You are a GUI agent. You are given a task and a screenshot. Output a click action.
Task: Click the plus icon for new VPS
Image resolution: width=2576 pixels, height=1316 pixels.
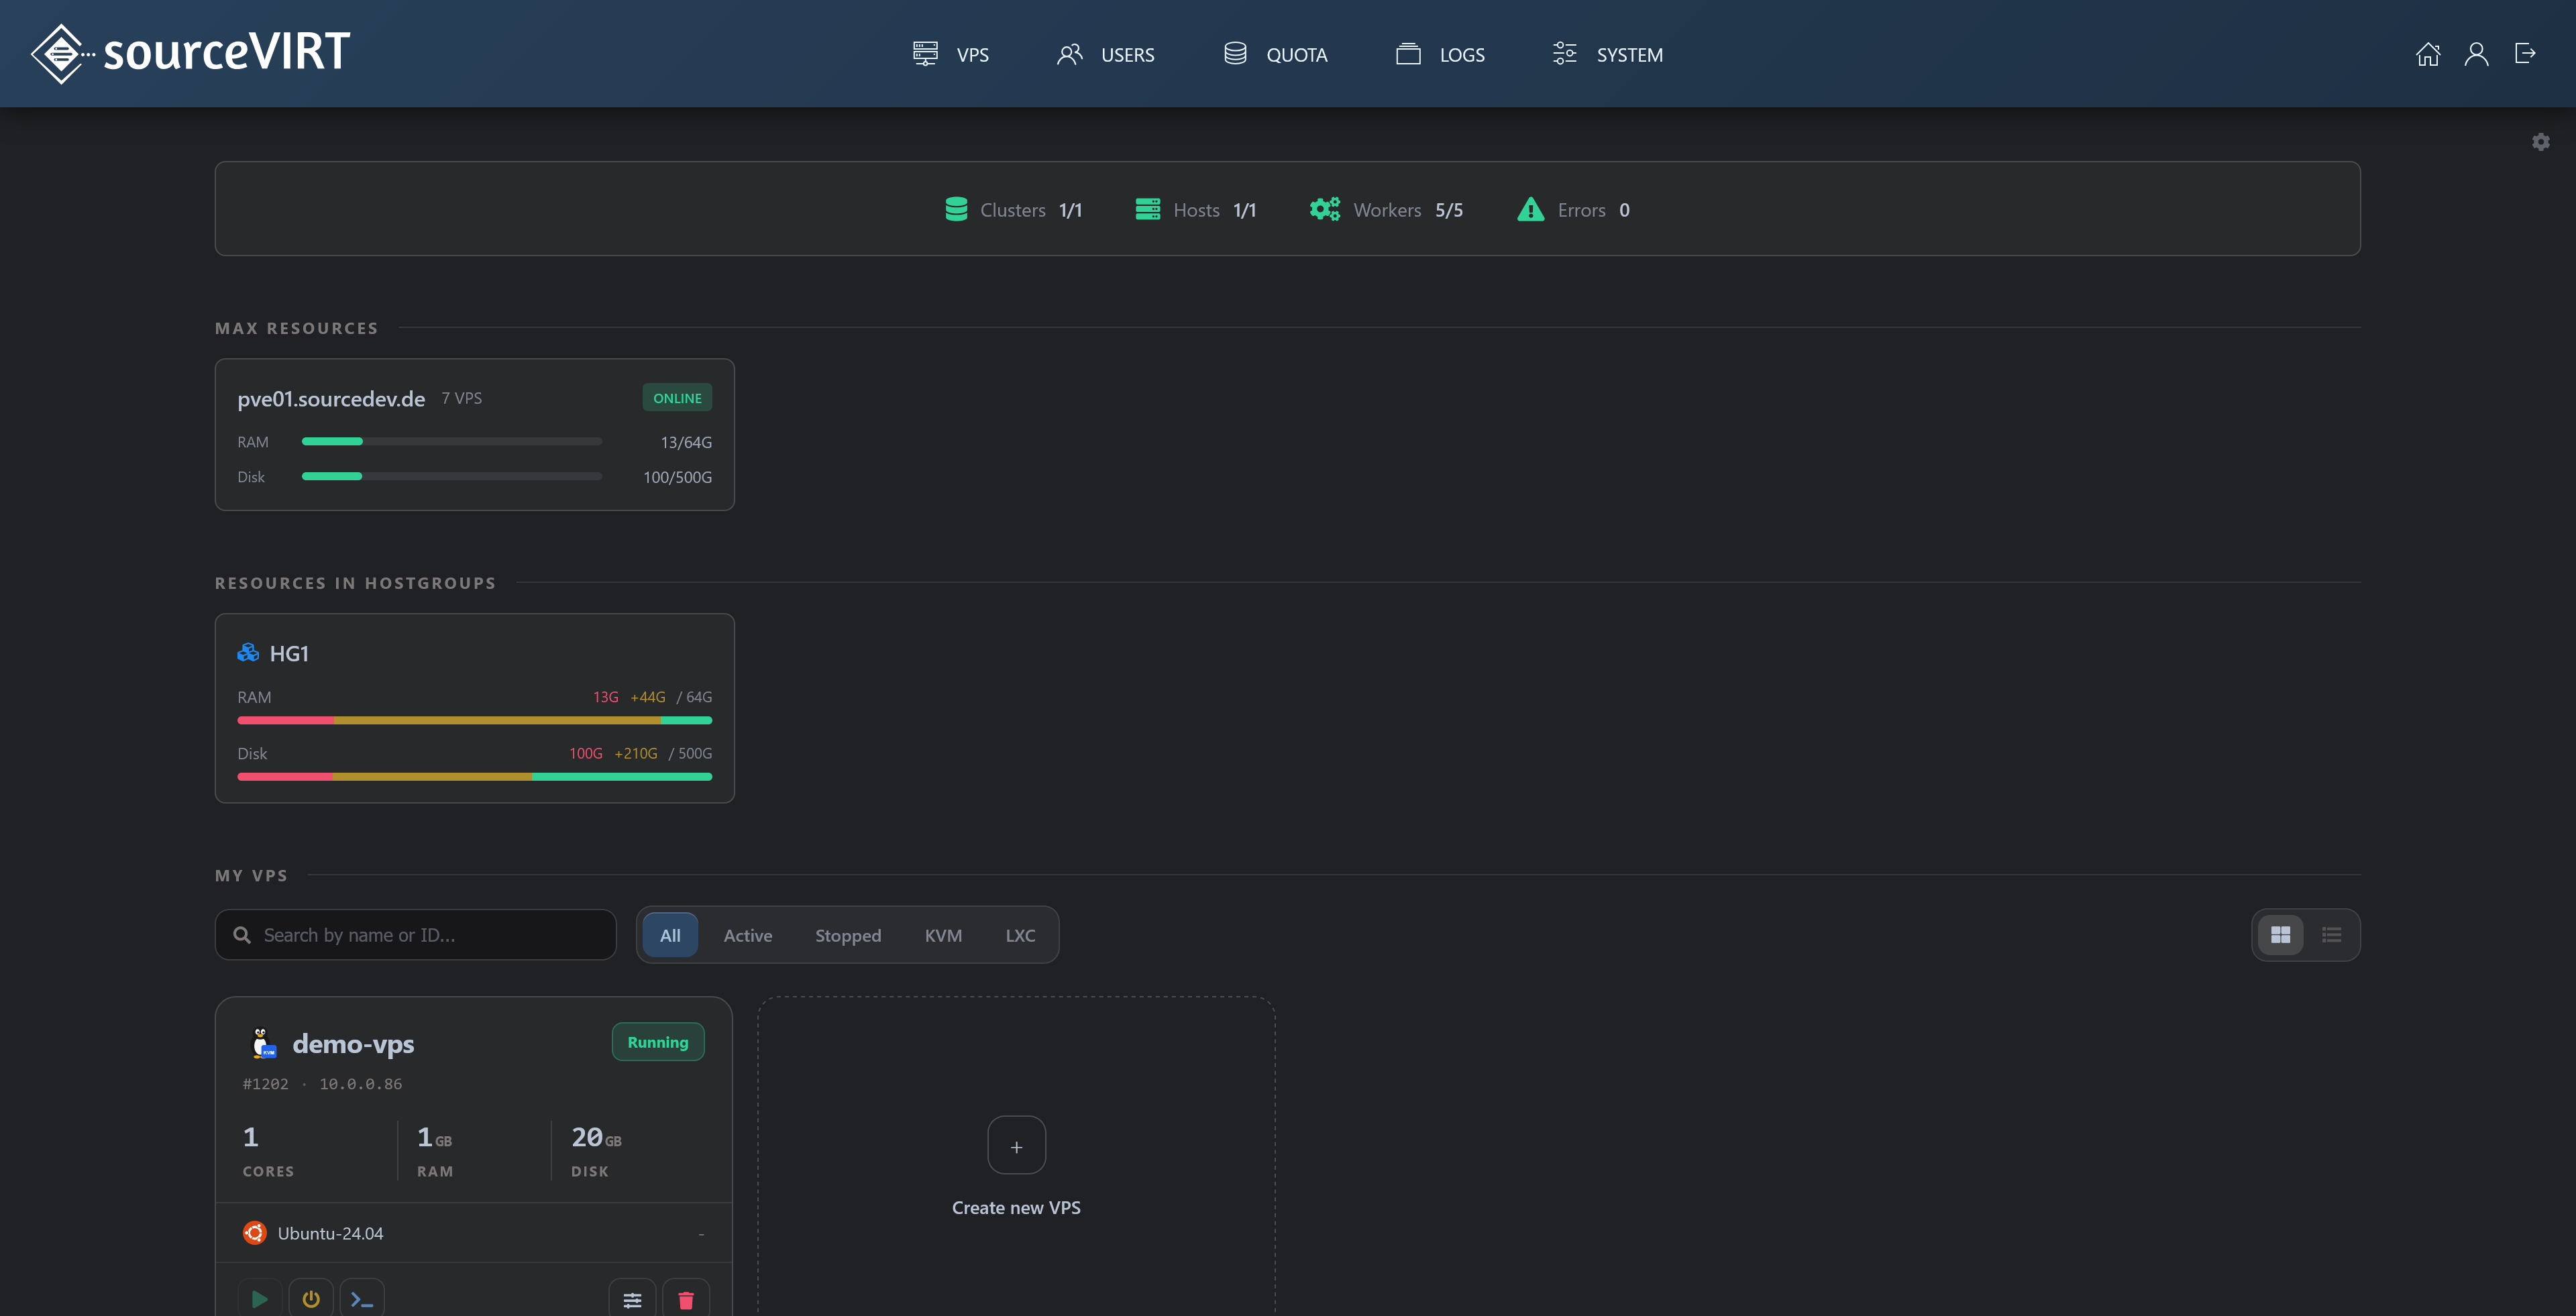(x=1016, y=1146)
